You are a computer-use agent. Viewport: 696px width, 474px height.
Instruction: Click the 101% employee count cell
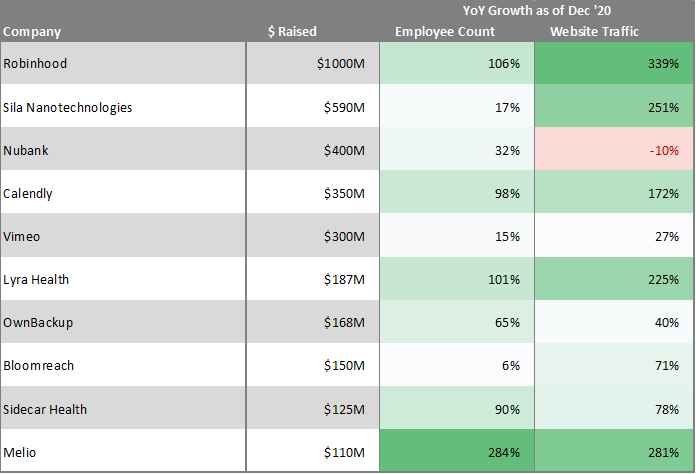(457, 278)
